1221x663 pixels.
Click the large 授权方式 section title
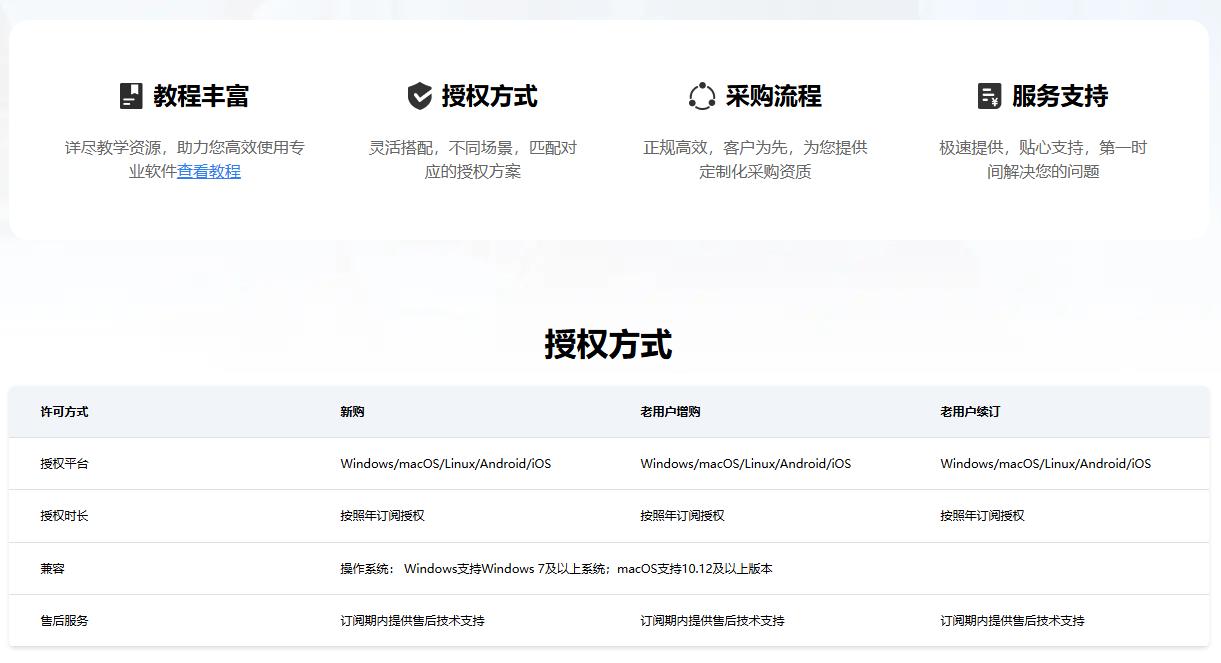[x=608, y=344]
